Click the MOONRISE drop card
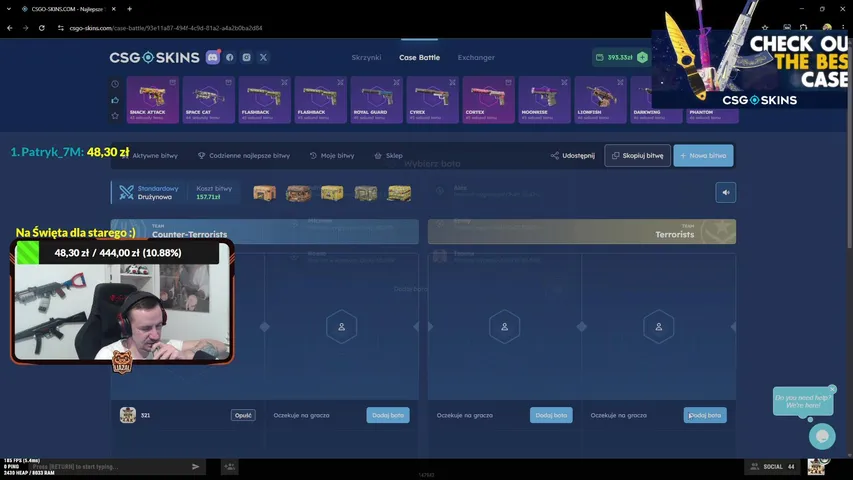Viewport: 853px width, 480px height. 545,100
